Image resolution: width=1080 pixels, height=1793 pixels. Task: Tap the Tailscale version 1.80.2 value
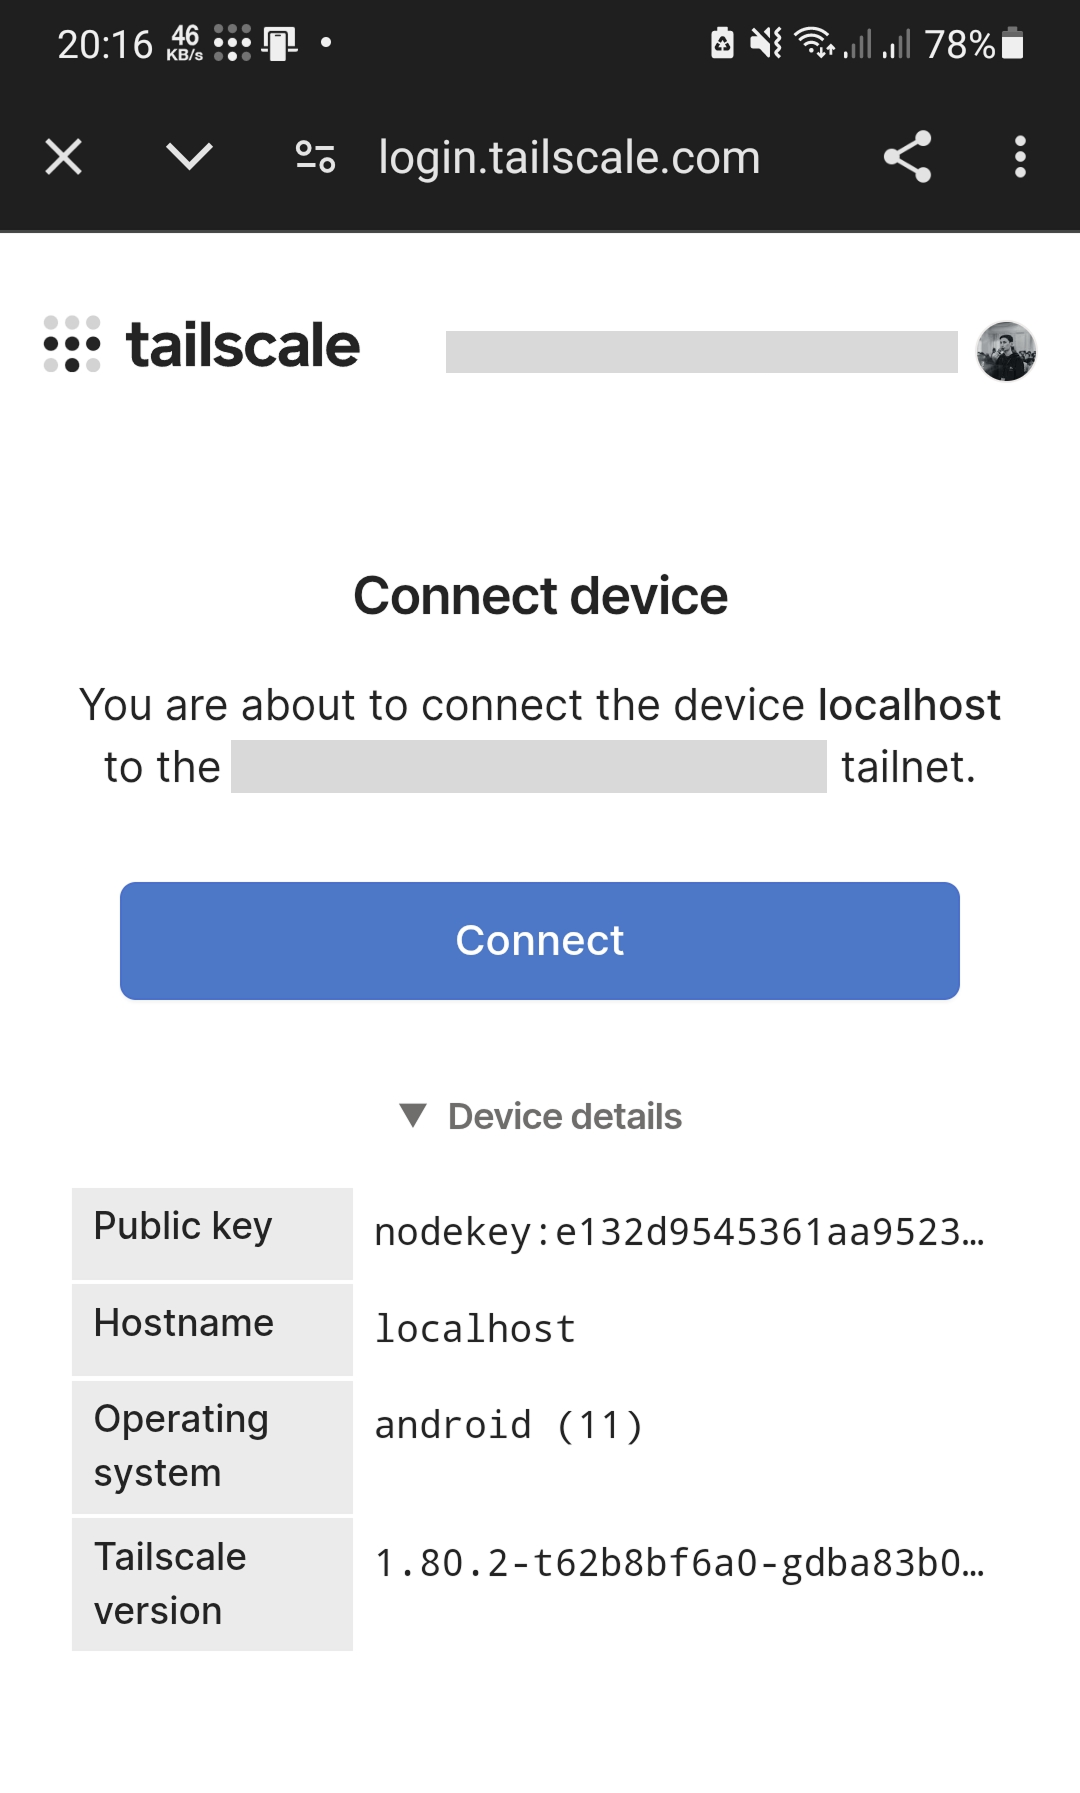pyautogui.click(x=680, y=1563)
